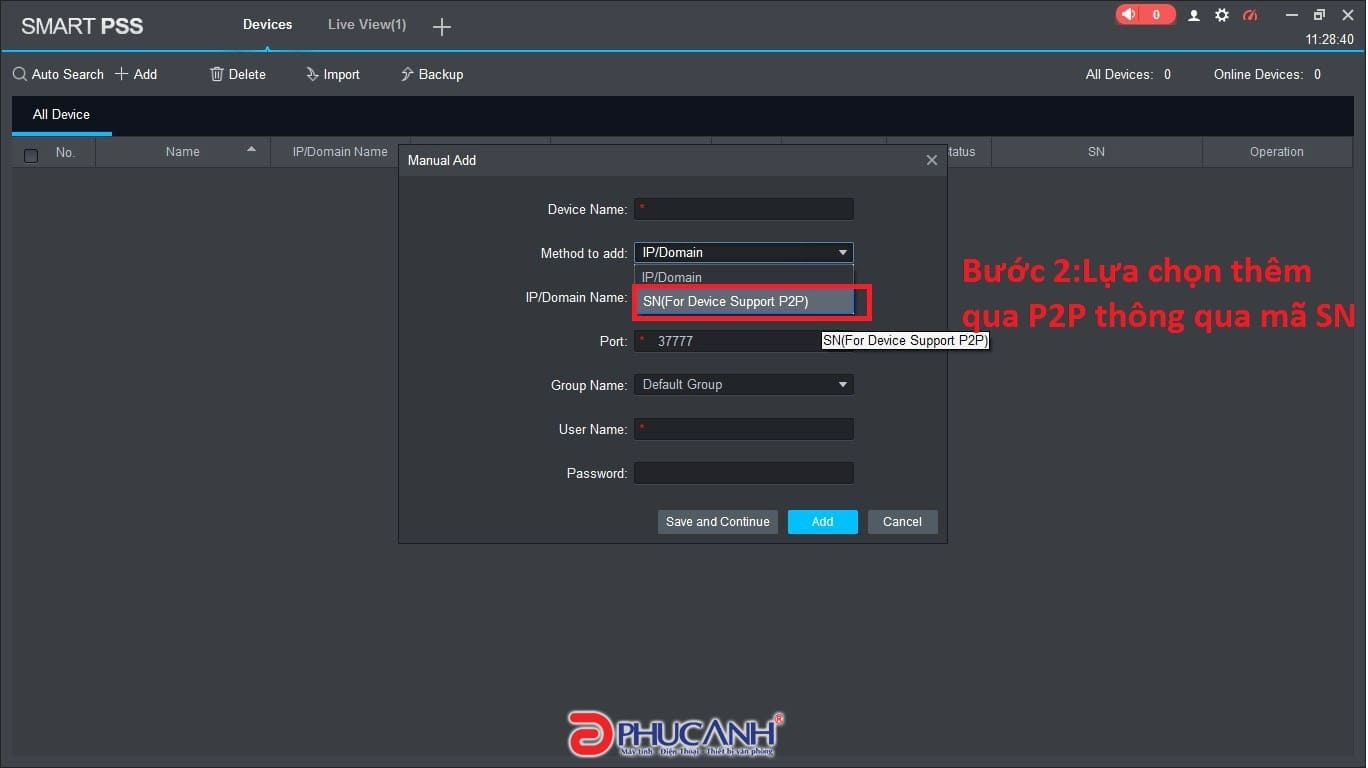Open the alarm notification counter
Image resolution: width=1368 pixels, height=768 pixels.
pyautogui.click(x=1145, y=14)
